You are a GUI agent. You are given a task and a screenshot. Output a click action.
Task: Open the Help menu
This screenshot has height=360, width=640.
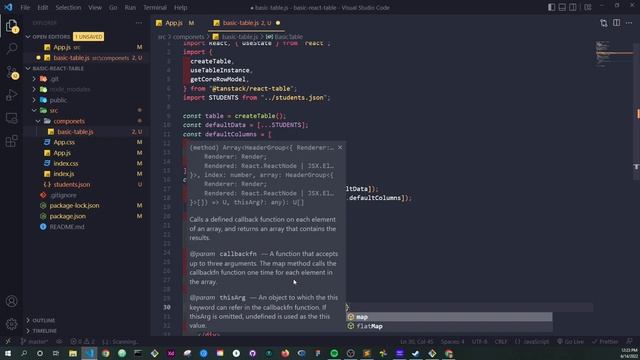coord(180,7)
